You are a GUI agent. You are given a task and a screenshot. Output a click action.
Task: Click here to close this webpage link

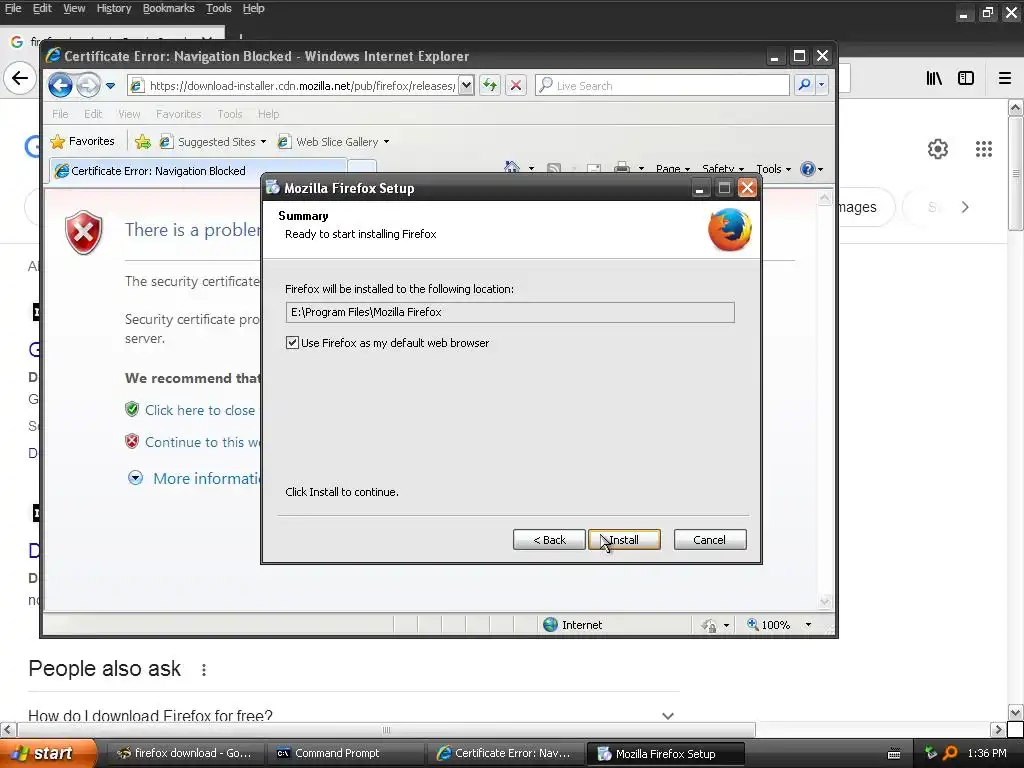click(200, 410)
